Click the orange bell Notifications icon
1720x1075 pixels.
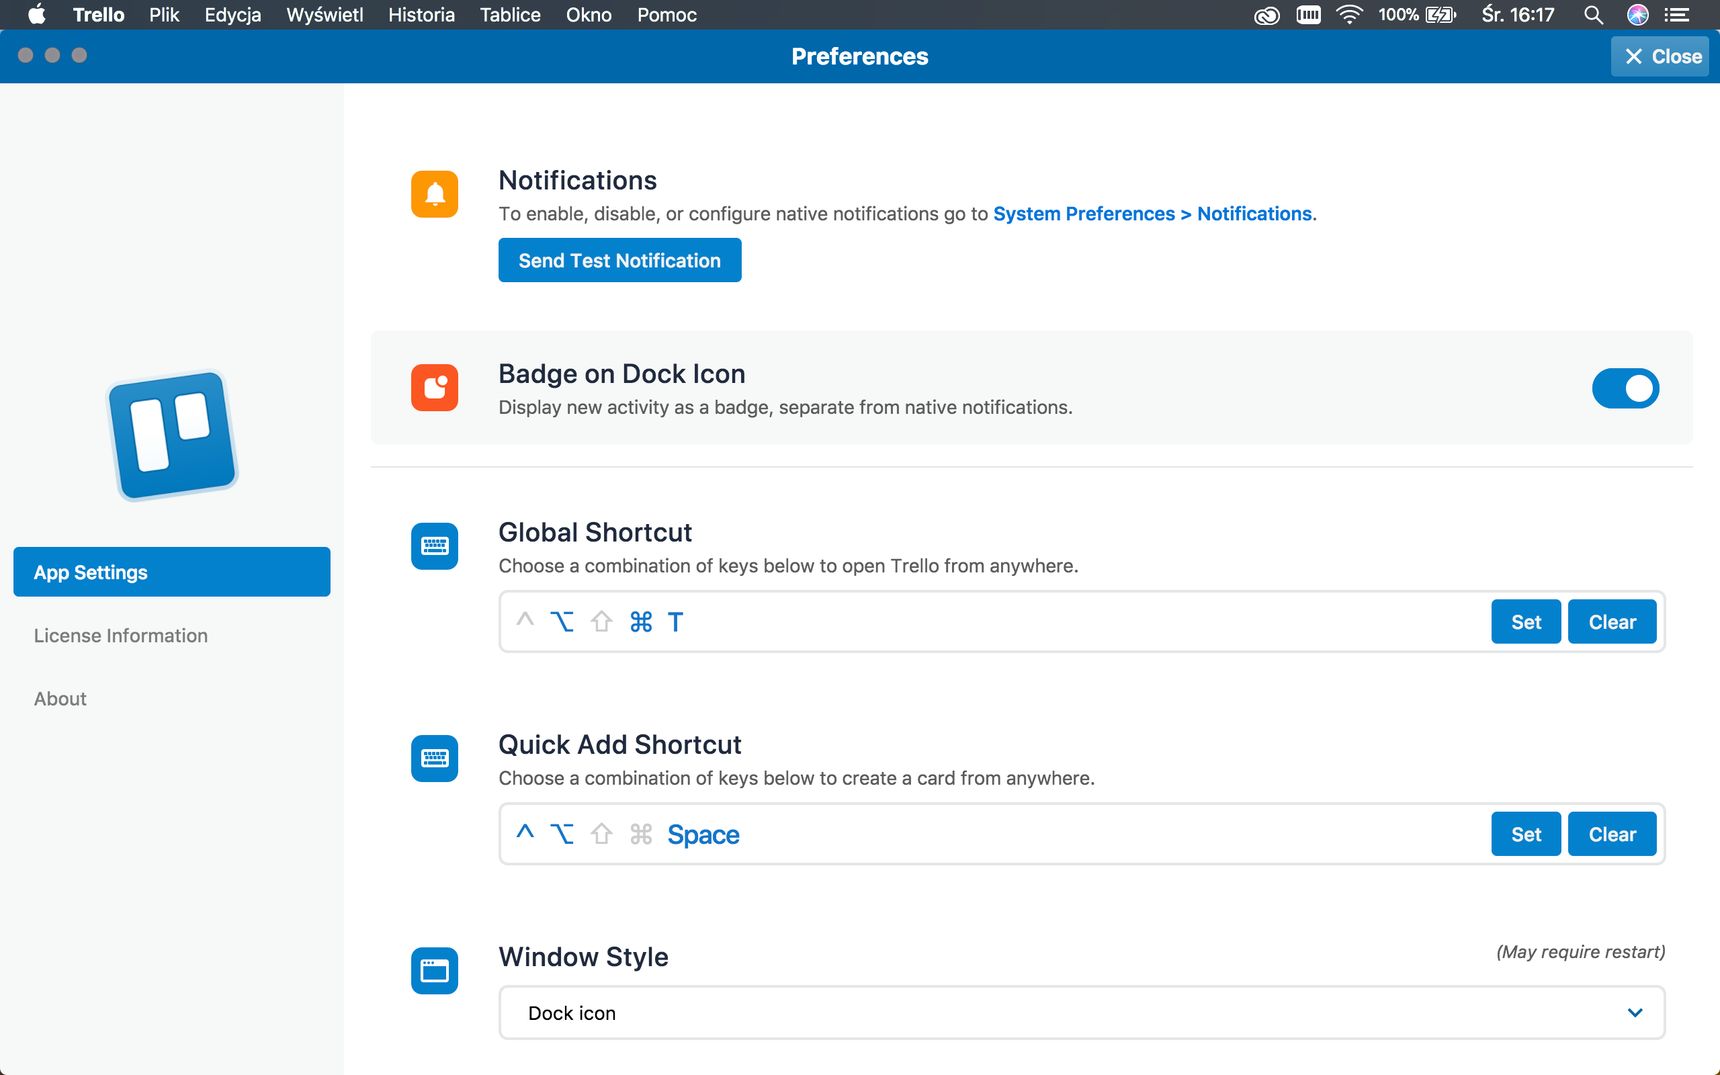click(434, 194)
